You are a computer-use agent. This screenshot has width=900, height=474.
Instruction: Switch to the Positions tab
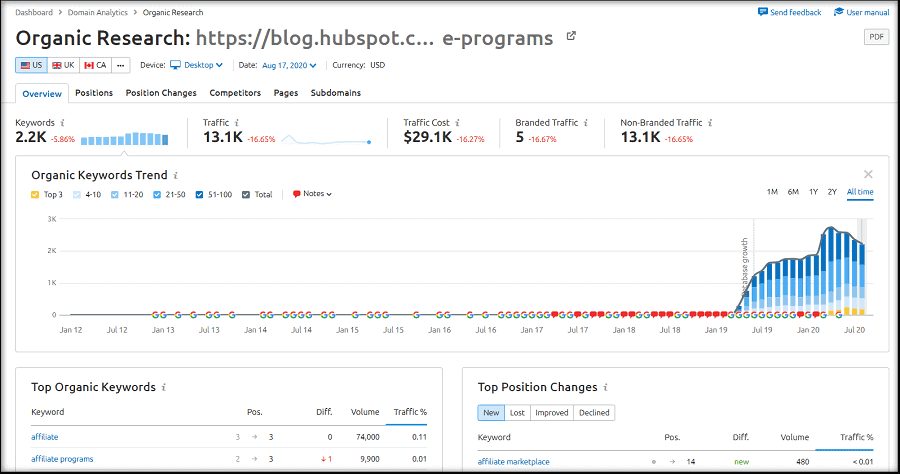(94, 93)
